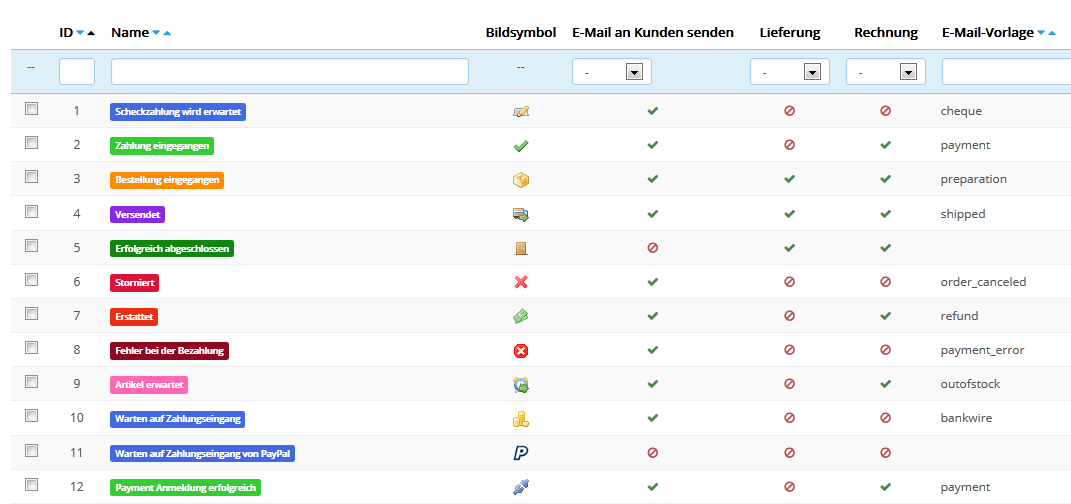
Task: Toggle the Lieferung status for Zahlung eingegangen
Action: pyautogui.click(x=790, y=145)
